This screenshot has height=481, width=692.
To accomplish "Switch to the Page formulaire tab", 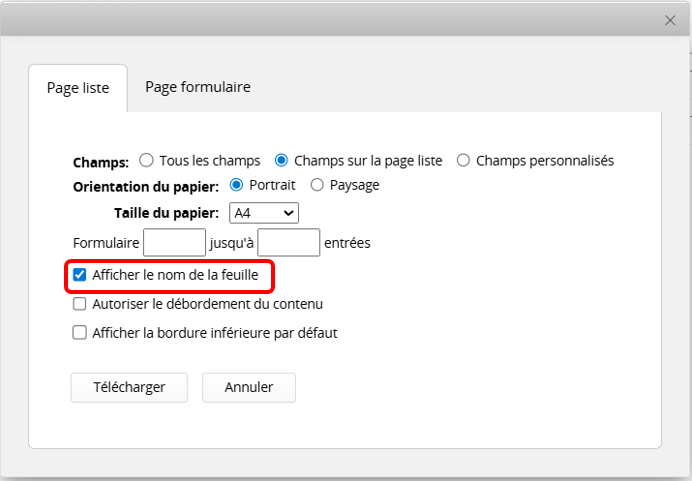I will click(x=198, y=87).
